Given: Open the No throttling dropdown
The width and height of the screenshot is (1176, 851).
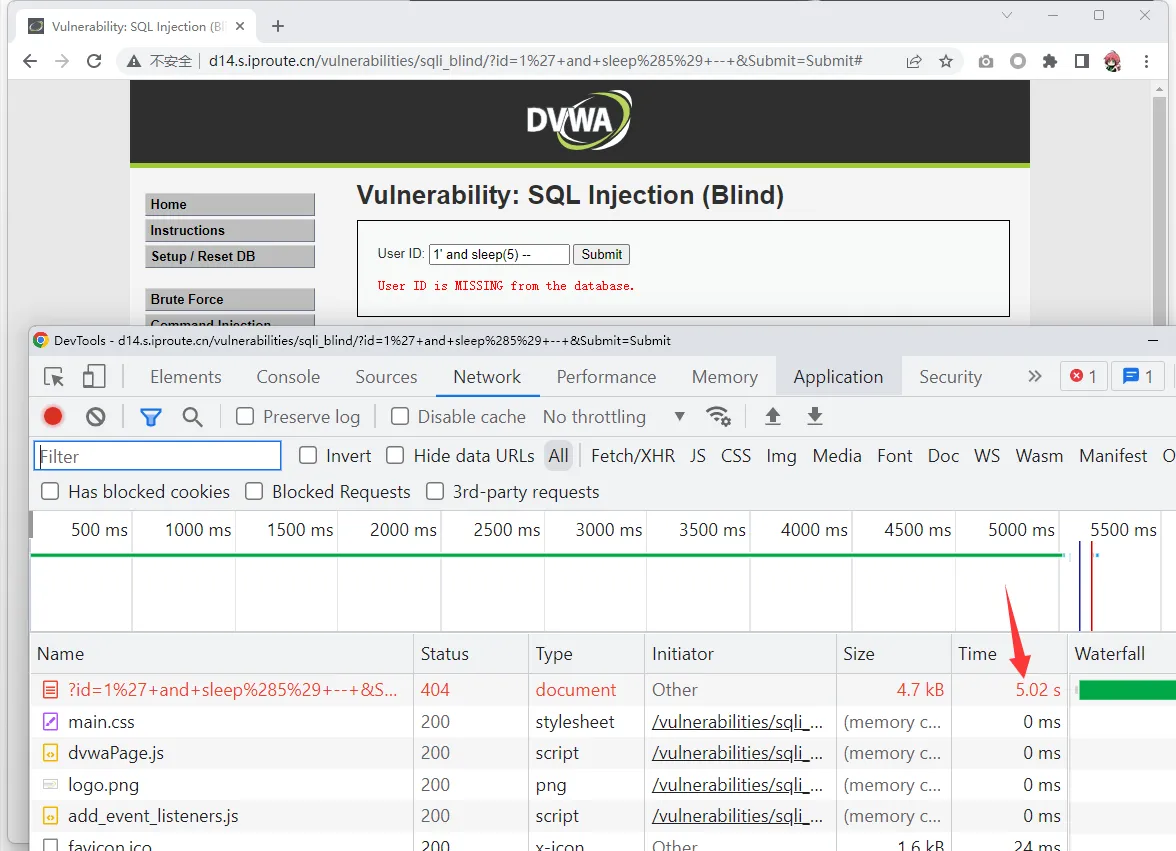Looking at the screenshot, I should click(x=613, y=417).
